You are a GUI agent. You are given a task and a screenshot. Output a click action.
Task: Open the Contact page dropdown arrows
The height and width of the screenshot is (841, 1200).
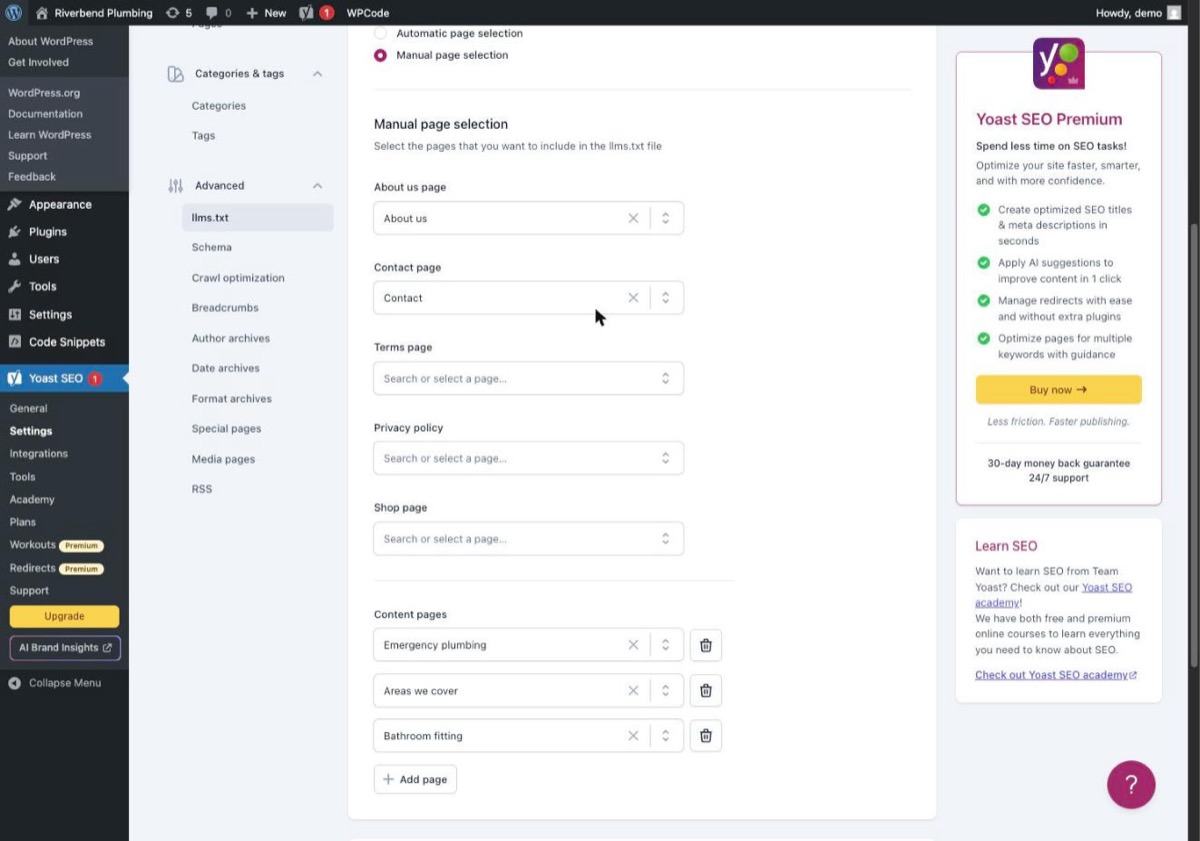point(666,298)
